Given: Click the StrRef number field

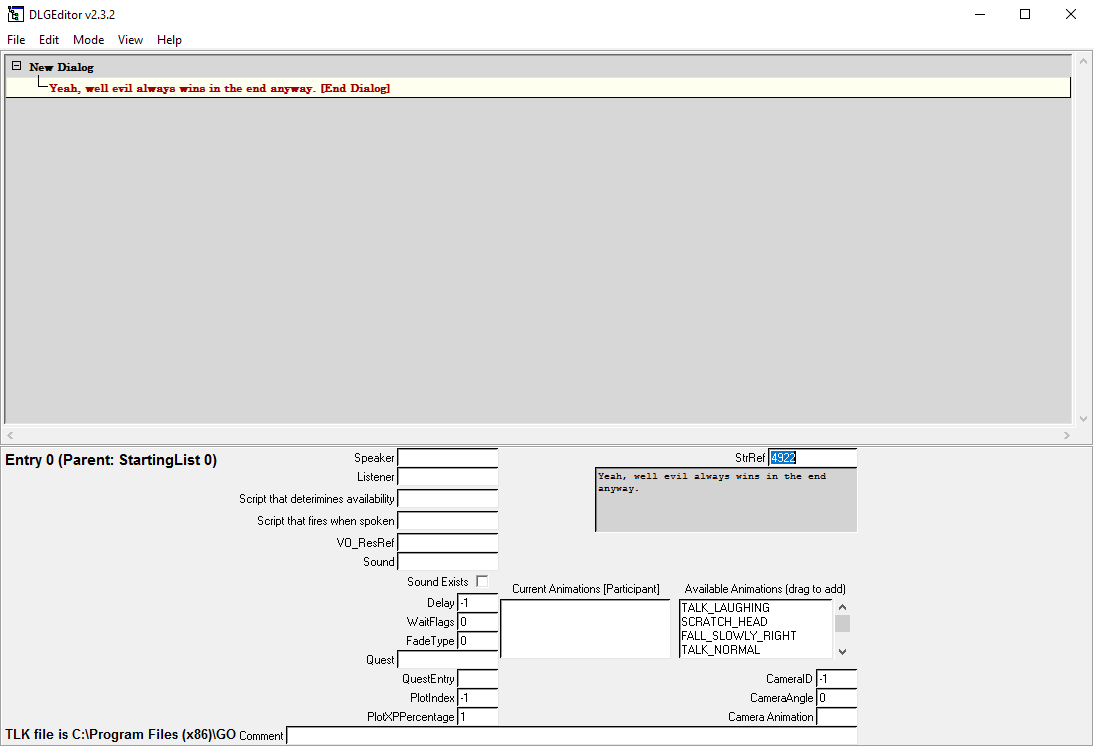Looking at the screenshot, I should pos(812,458).
